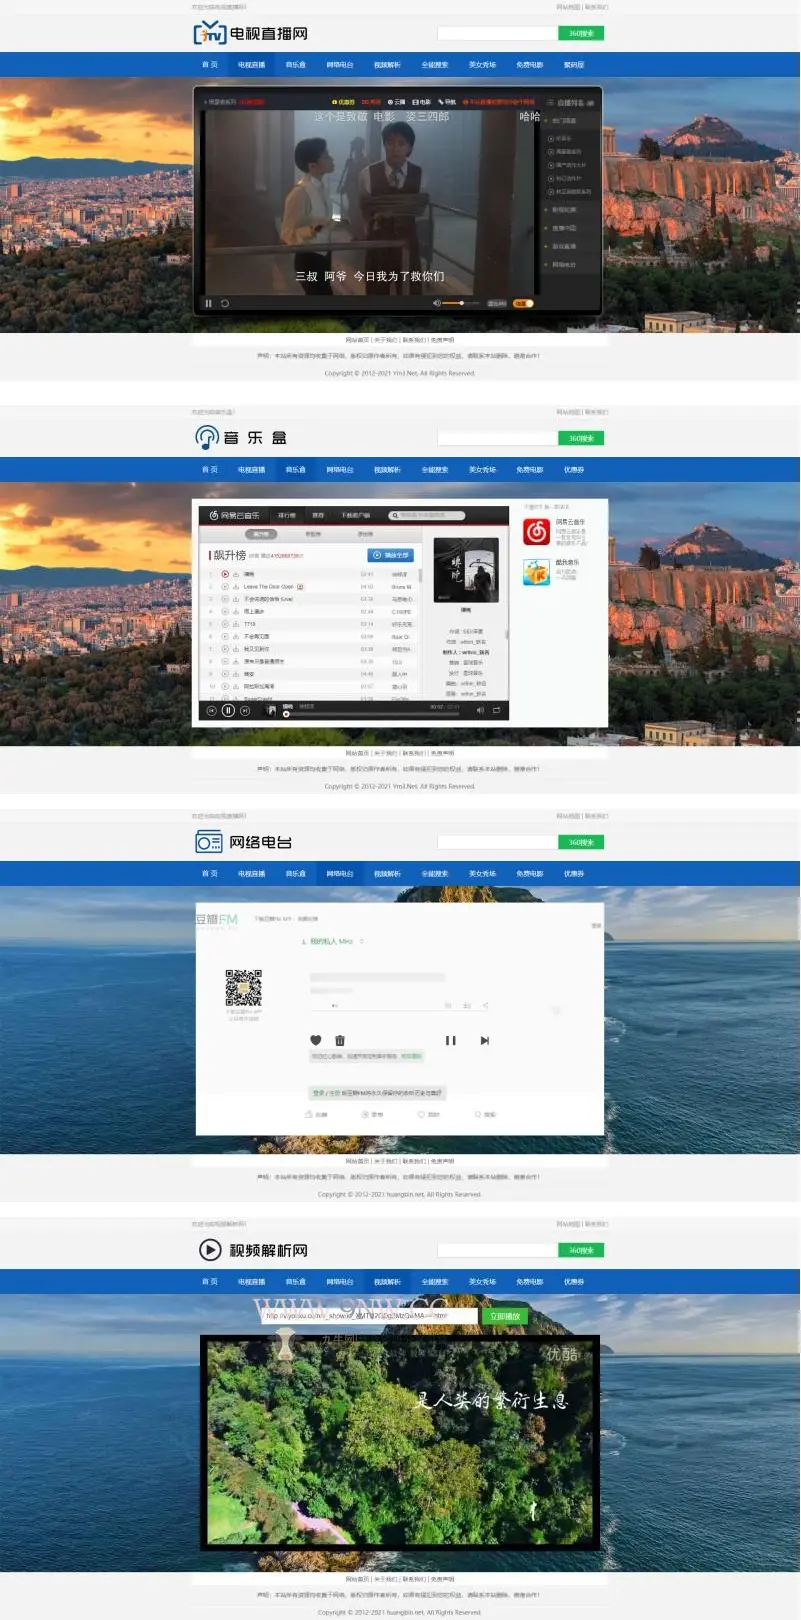
Task: Toggle the loop mode icon in NetEase player
Action: tap(496, 710)
